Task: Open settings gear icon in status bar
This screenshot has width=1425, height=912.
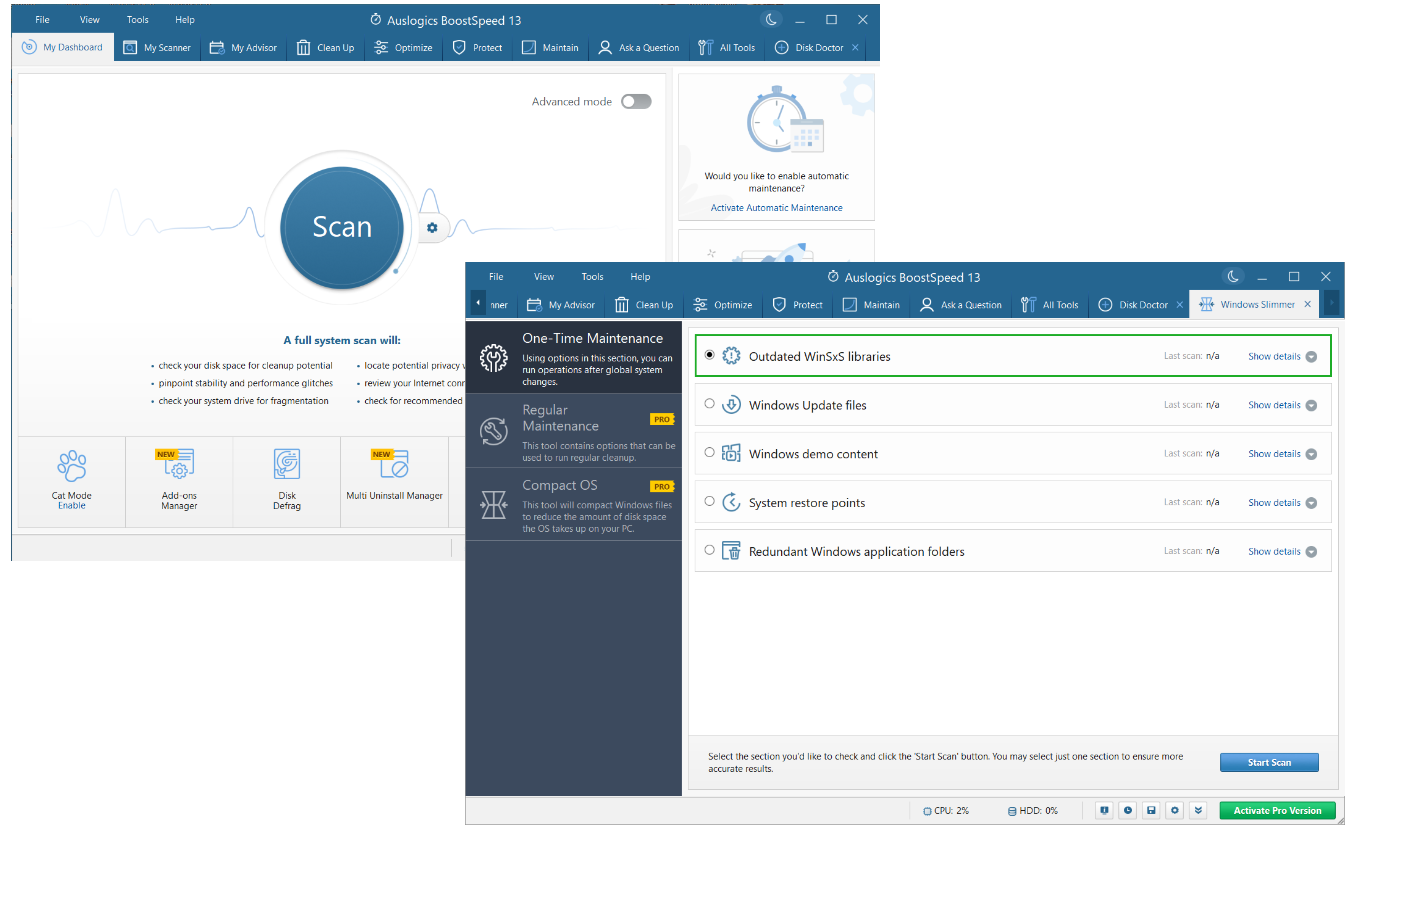Action: tap(1175, 810)
